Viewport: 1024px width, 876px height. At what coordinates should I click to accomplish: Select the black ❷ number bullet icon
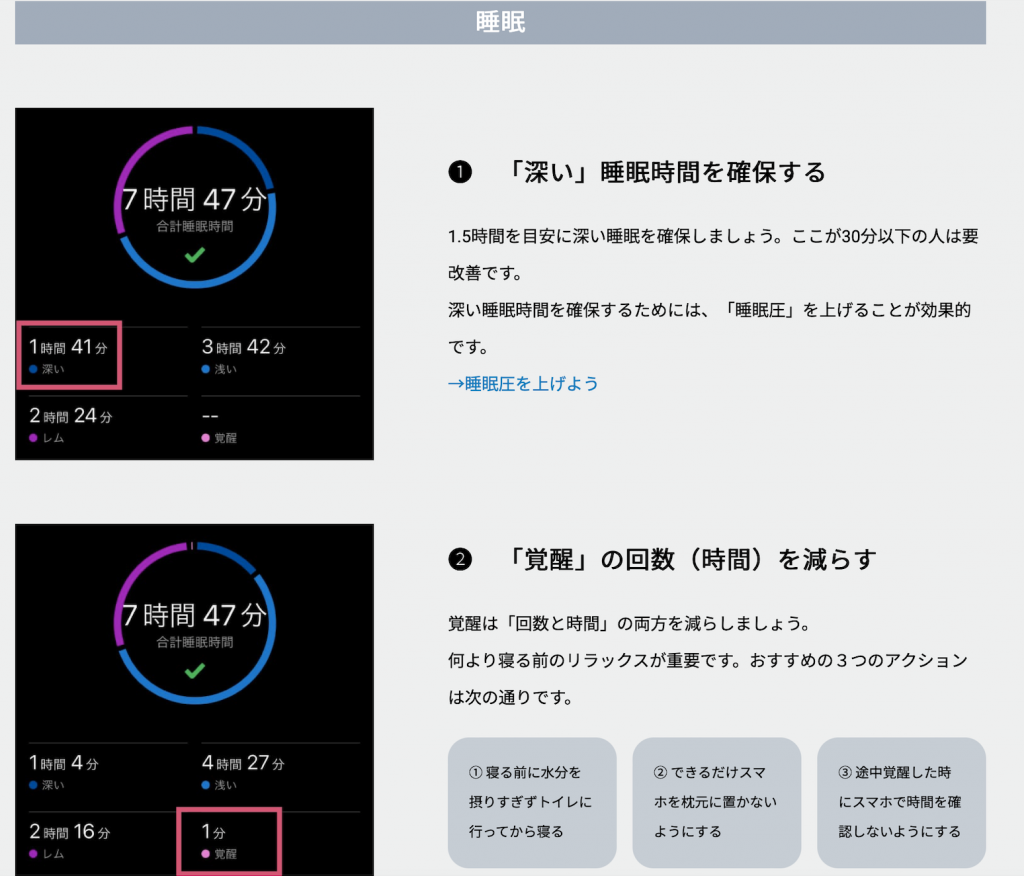tap(459, 559)
